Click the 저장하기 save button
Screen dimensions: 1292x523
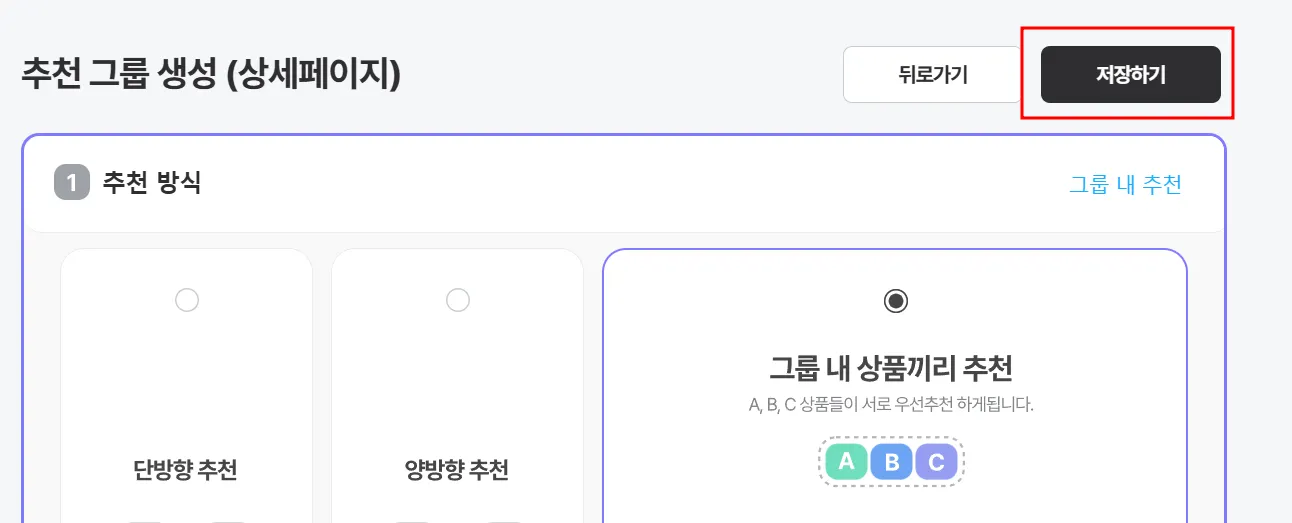pos(1130,74)
